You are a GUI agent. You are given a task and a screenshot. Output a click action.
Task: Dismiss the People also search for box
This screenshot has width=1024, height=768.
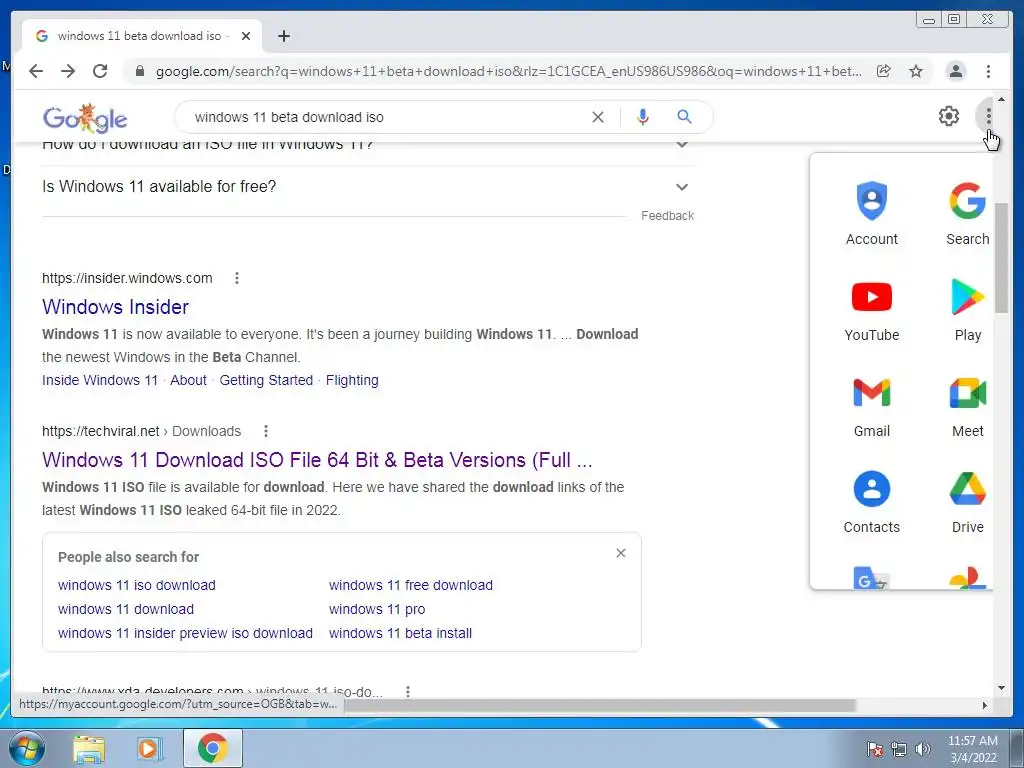click(620, 553)
